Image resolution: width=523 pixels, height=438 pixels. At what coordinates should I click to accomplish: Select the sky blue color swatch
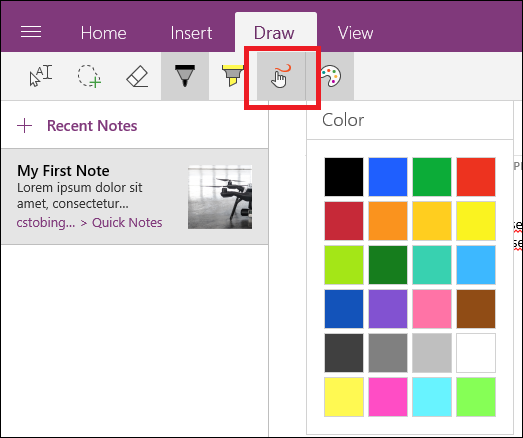476,265
